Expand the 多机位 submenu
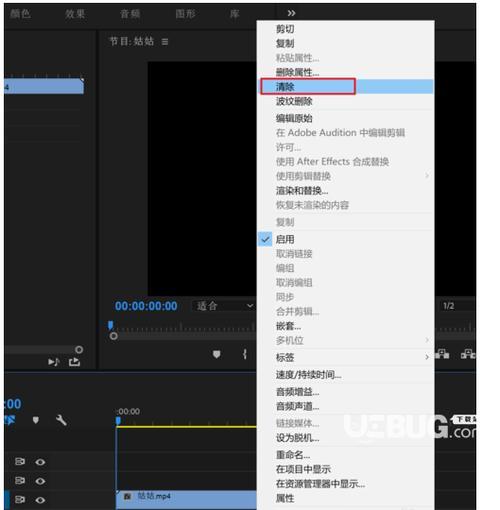Viewport: 500px width, 510px height. 346,340
